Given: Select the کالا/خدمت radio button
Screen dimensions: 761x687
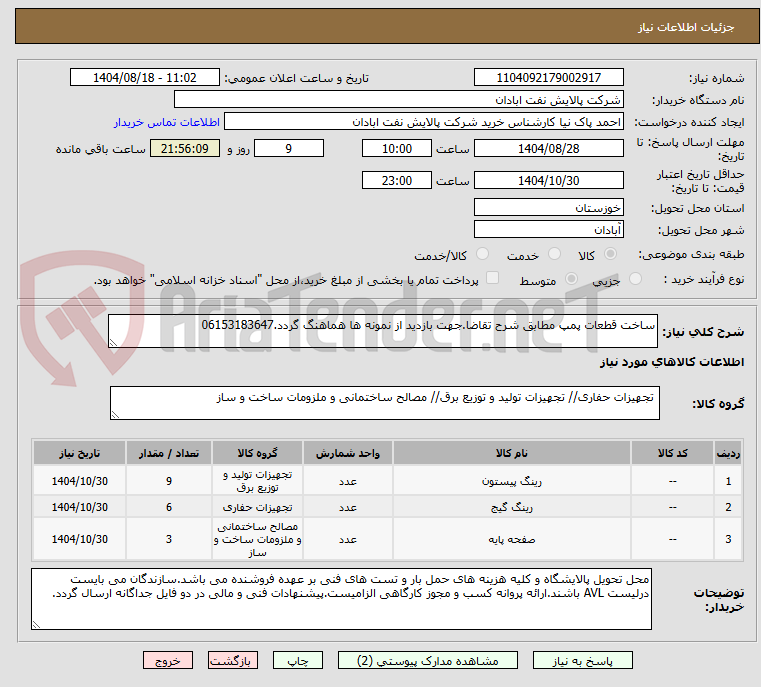Looking at the screenshot, I should click(x=482, y=254).
